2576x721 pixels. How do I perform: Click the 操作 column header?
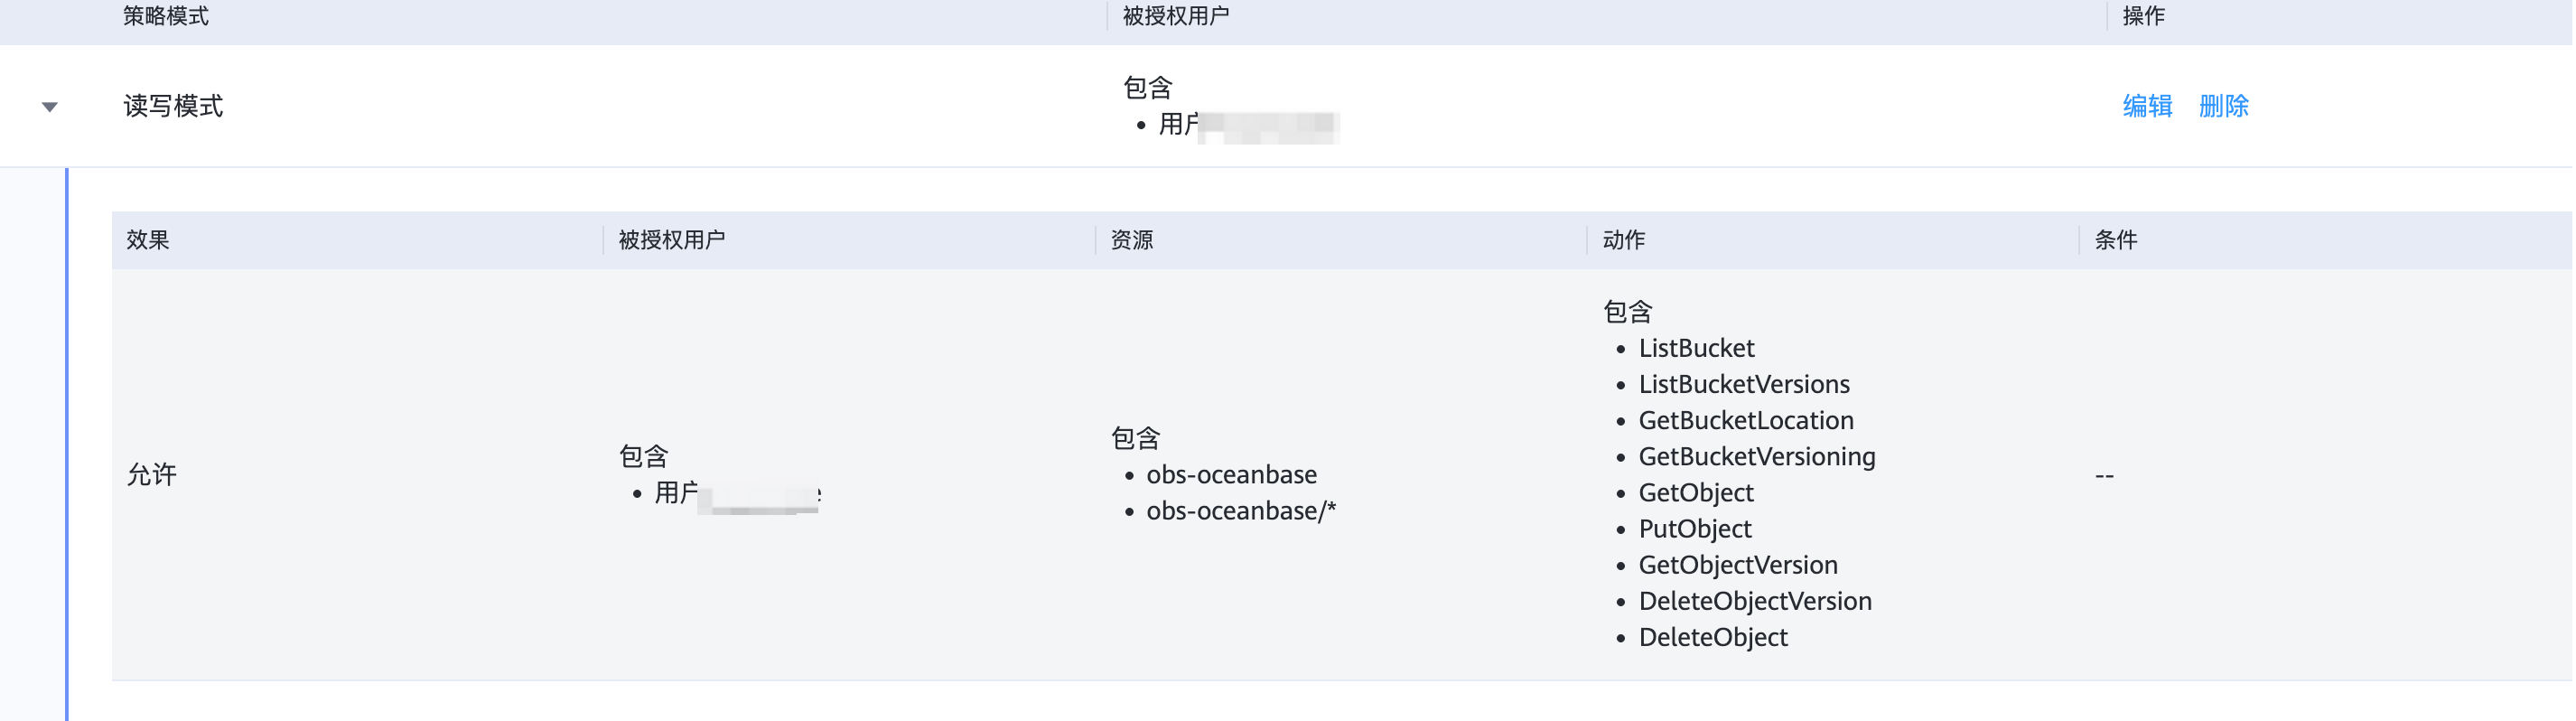tap(2143, 16)
